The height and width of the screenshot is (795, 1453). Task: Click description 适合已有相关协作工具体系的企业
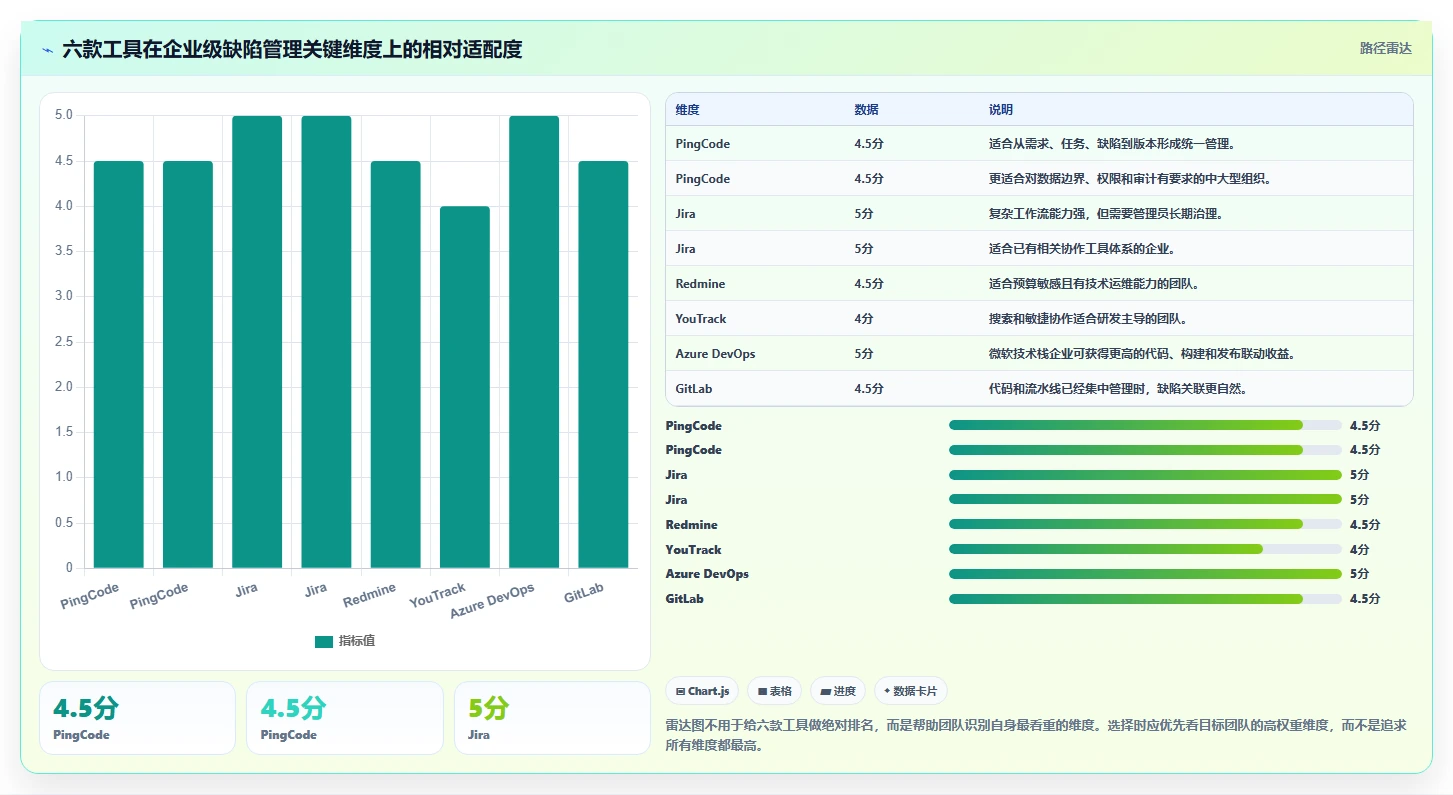click(1082, 249)
